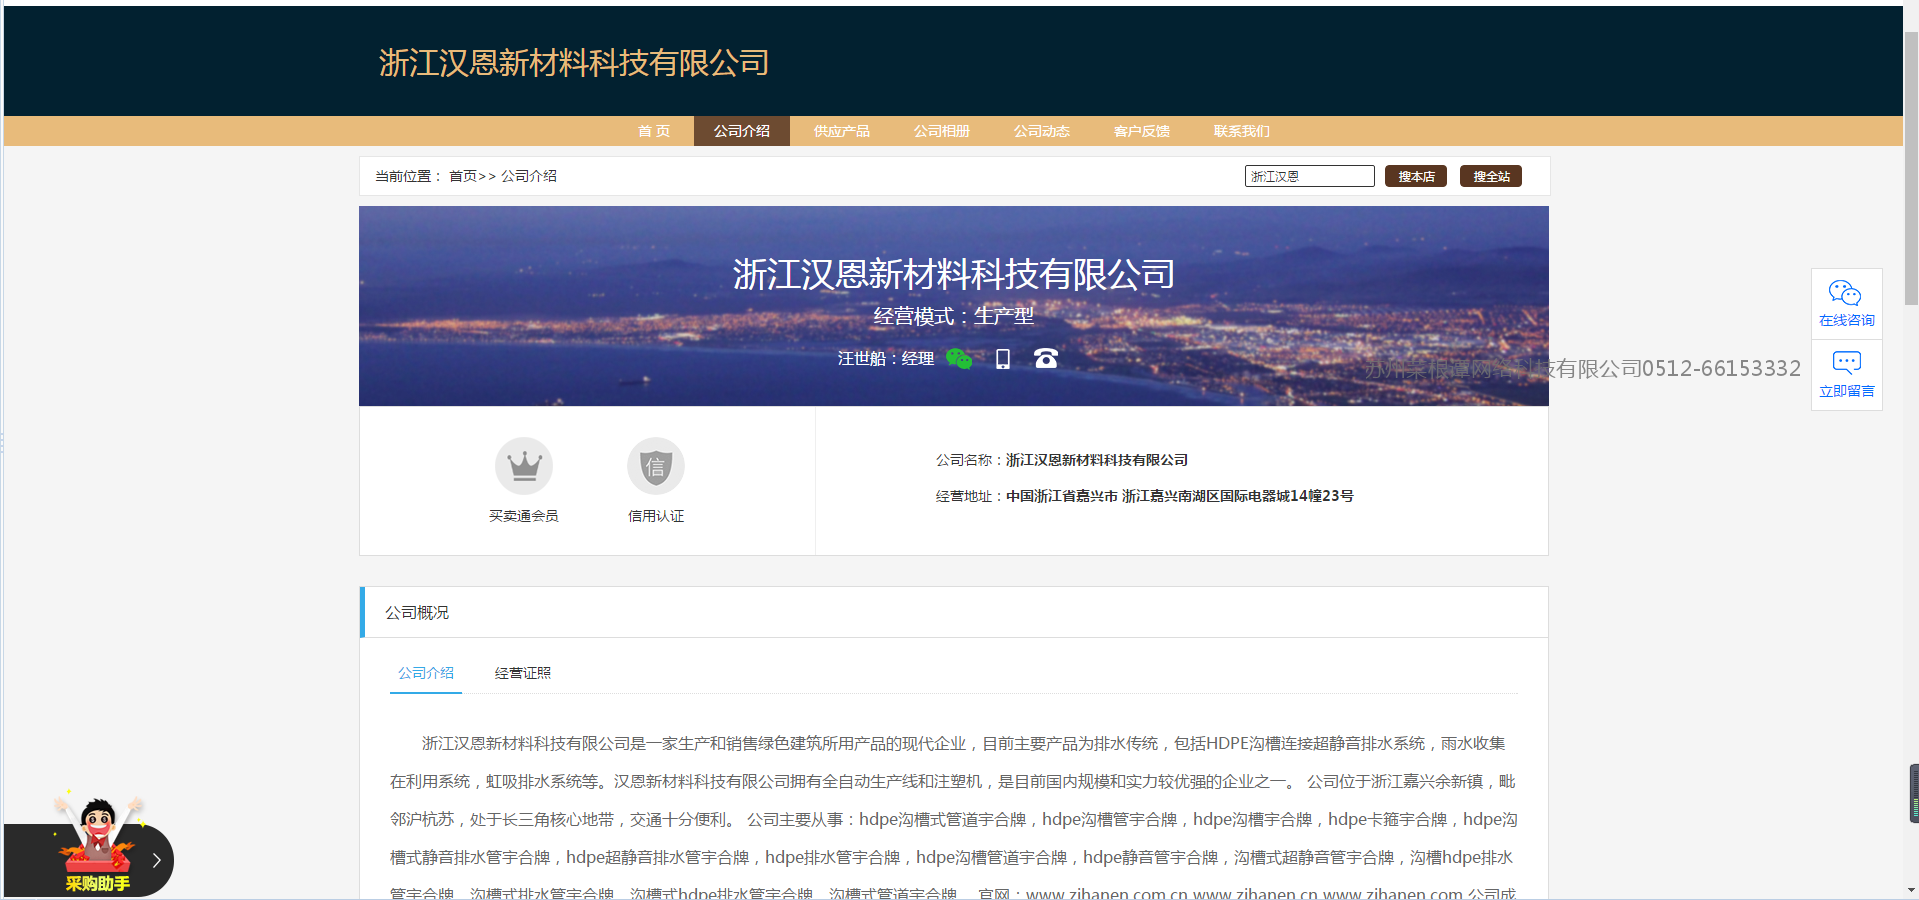Open 联系我们 navigation item

pos(1242,131)
